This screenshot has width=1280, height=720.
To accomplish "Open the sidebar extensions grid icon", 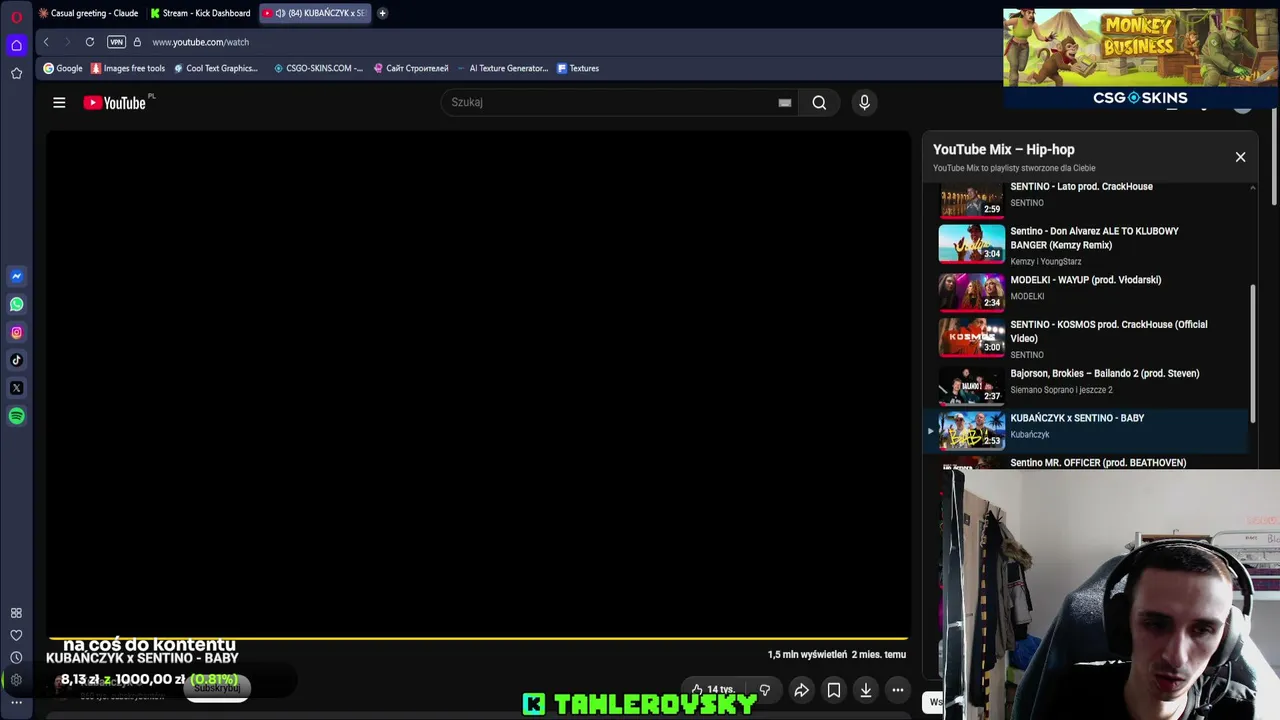I will [x=16, y=613].
